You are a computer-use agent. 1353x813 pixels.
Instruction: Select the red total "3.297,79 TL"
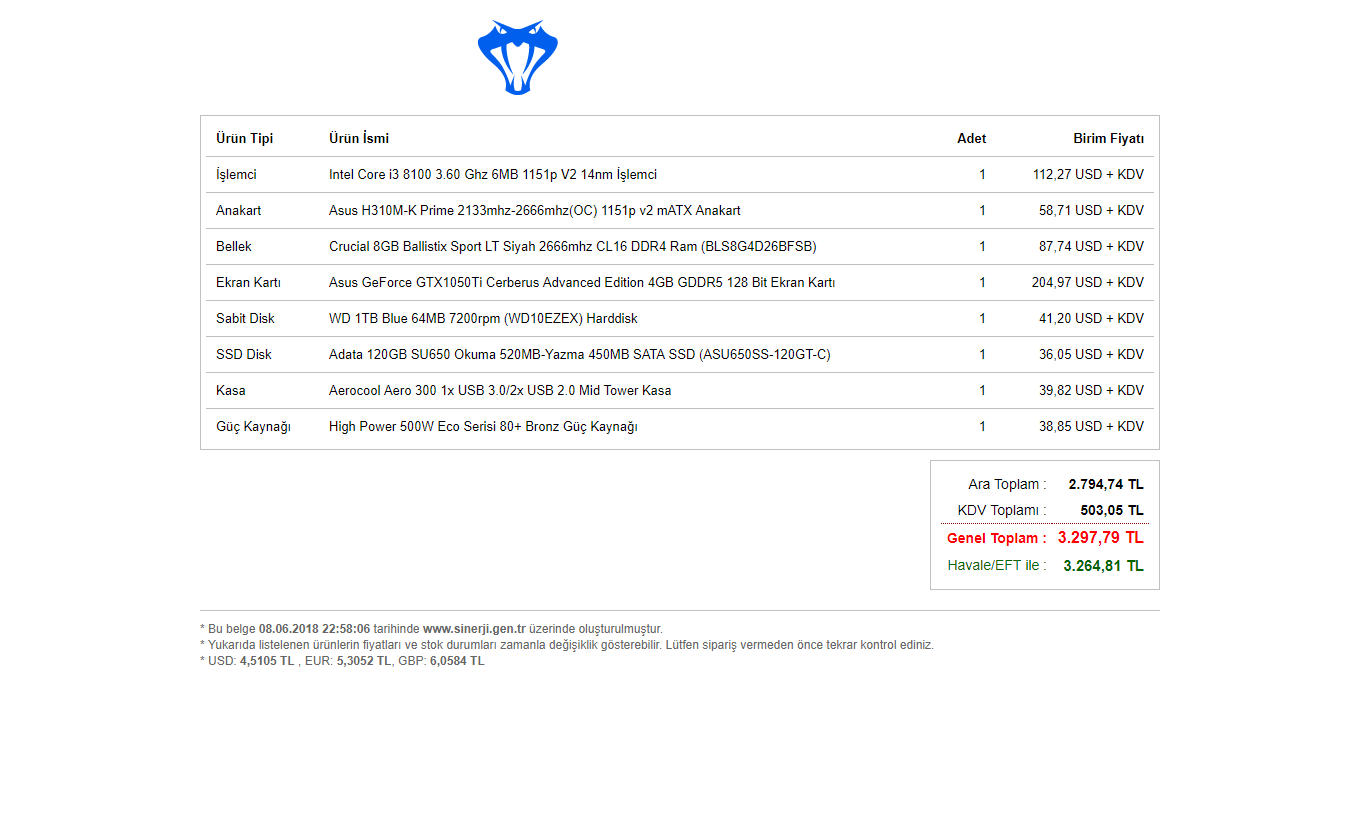click(x=1101, y=538)
